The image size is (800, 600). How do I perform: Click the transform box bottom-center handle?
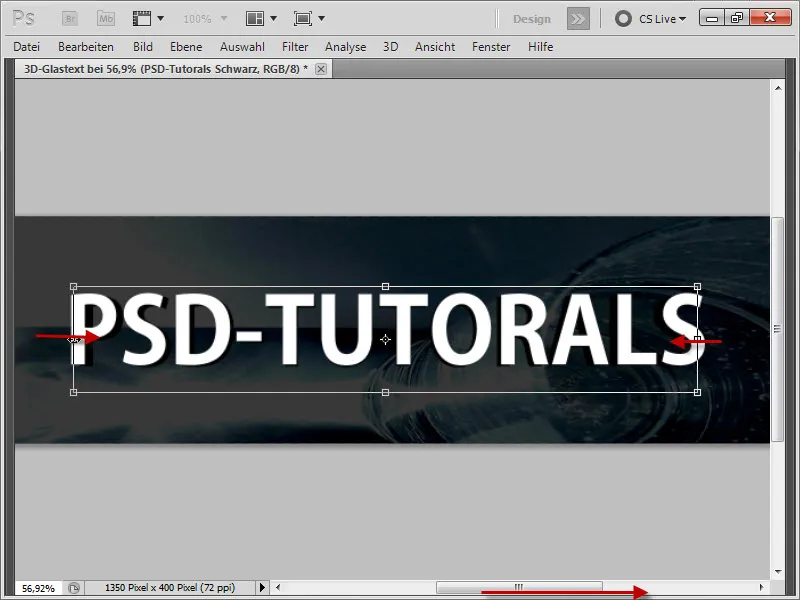[385, 392]
